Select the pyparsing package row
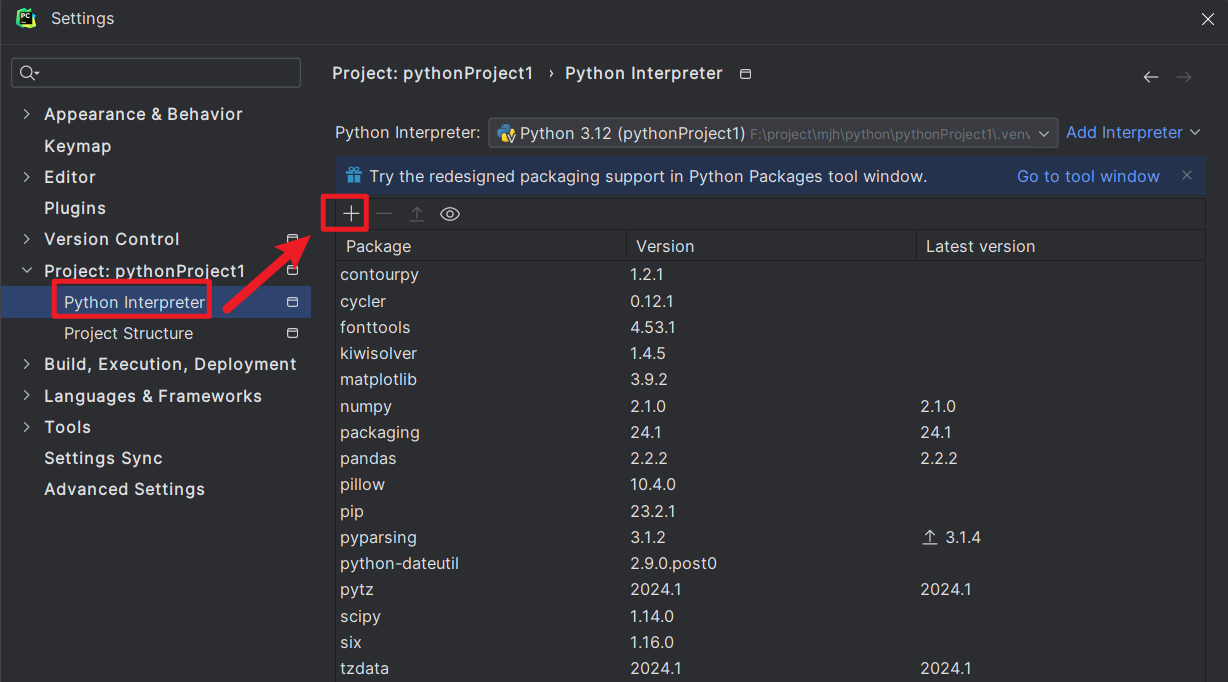This screenshot has width=1228, height=682. (x=770, y=537)
